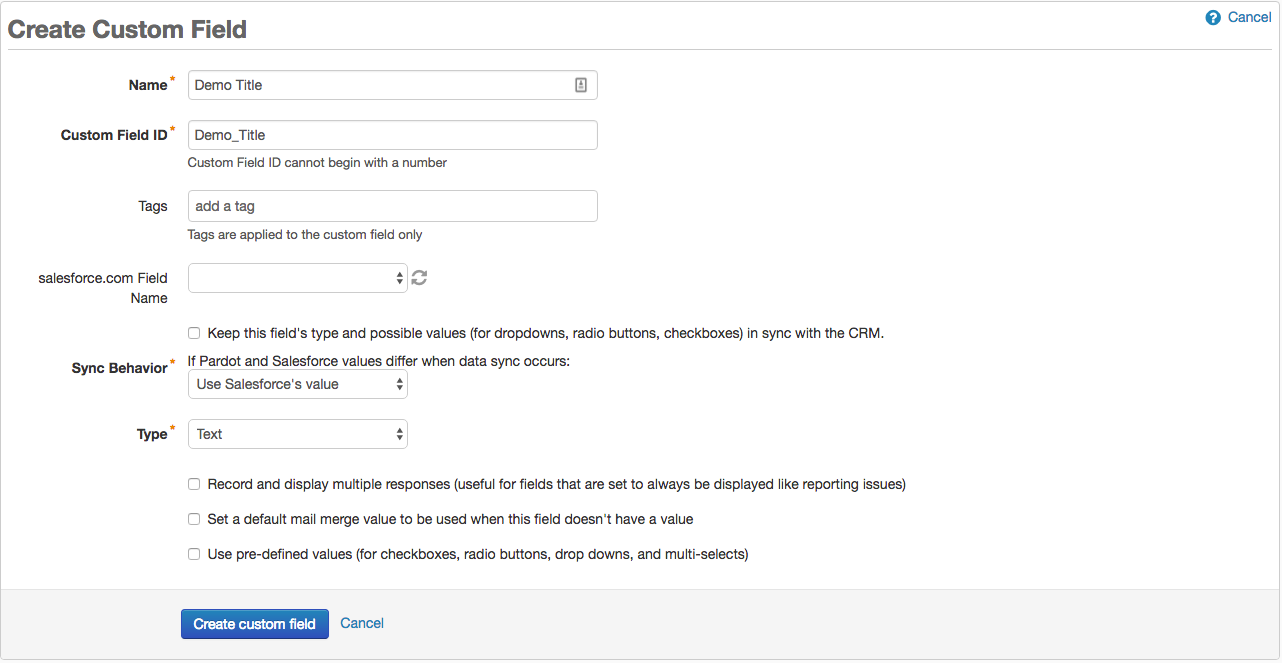Enable Use pre-defined values checkbox
Viewport: 1282px width, 663px height.
point(194,554)
